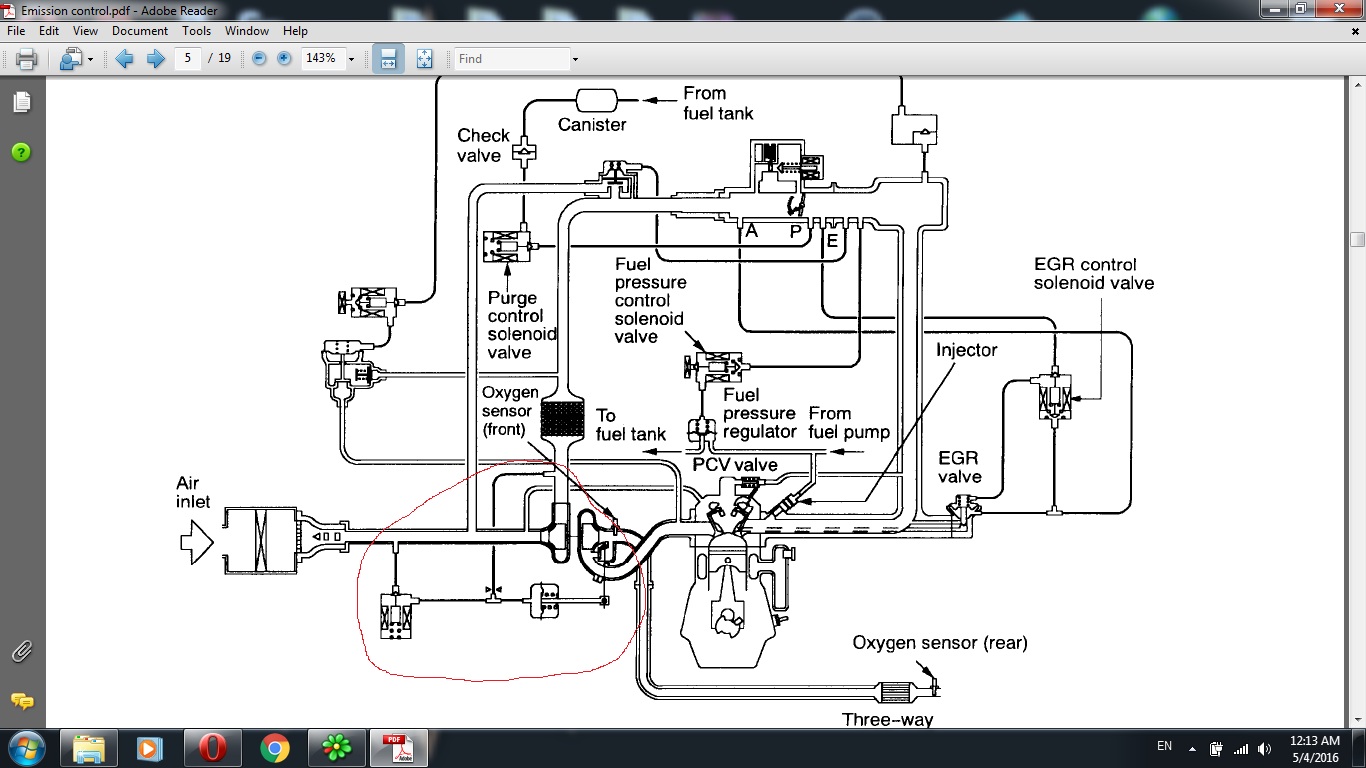Open the collaborate tool dropdown arrow
The width and height of the screenshot is (1366, 768).
[90, 60]
